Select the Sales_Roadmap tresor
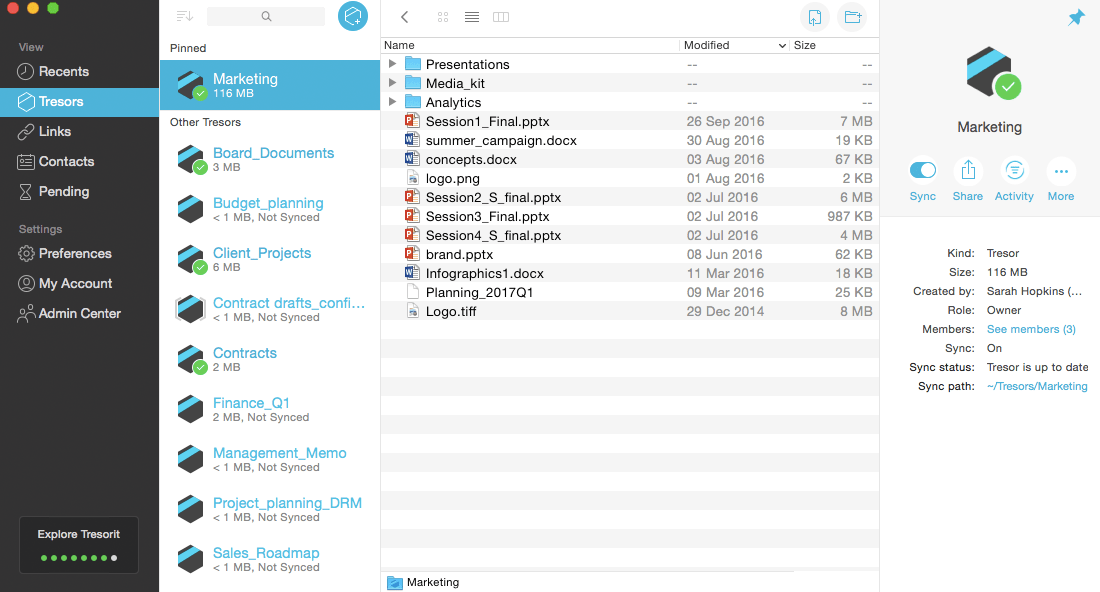Viewport: 1100px width, 592px height. click(x=269, y=559)
